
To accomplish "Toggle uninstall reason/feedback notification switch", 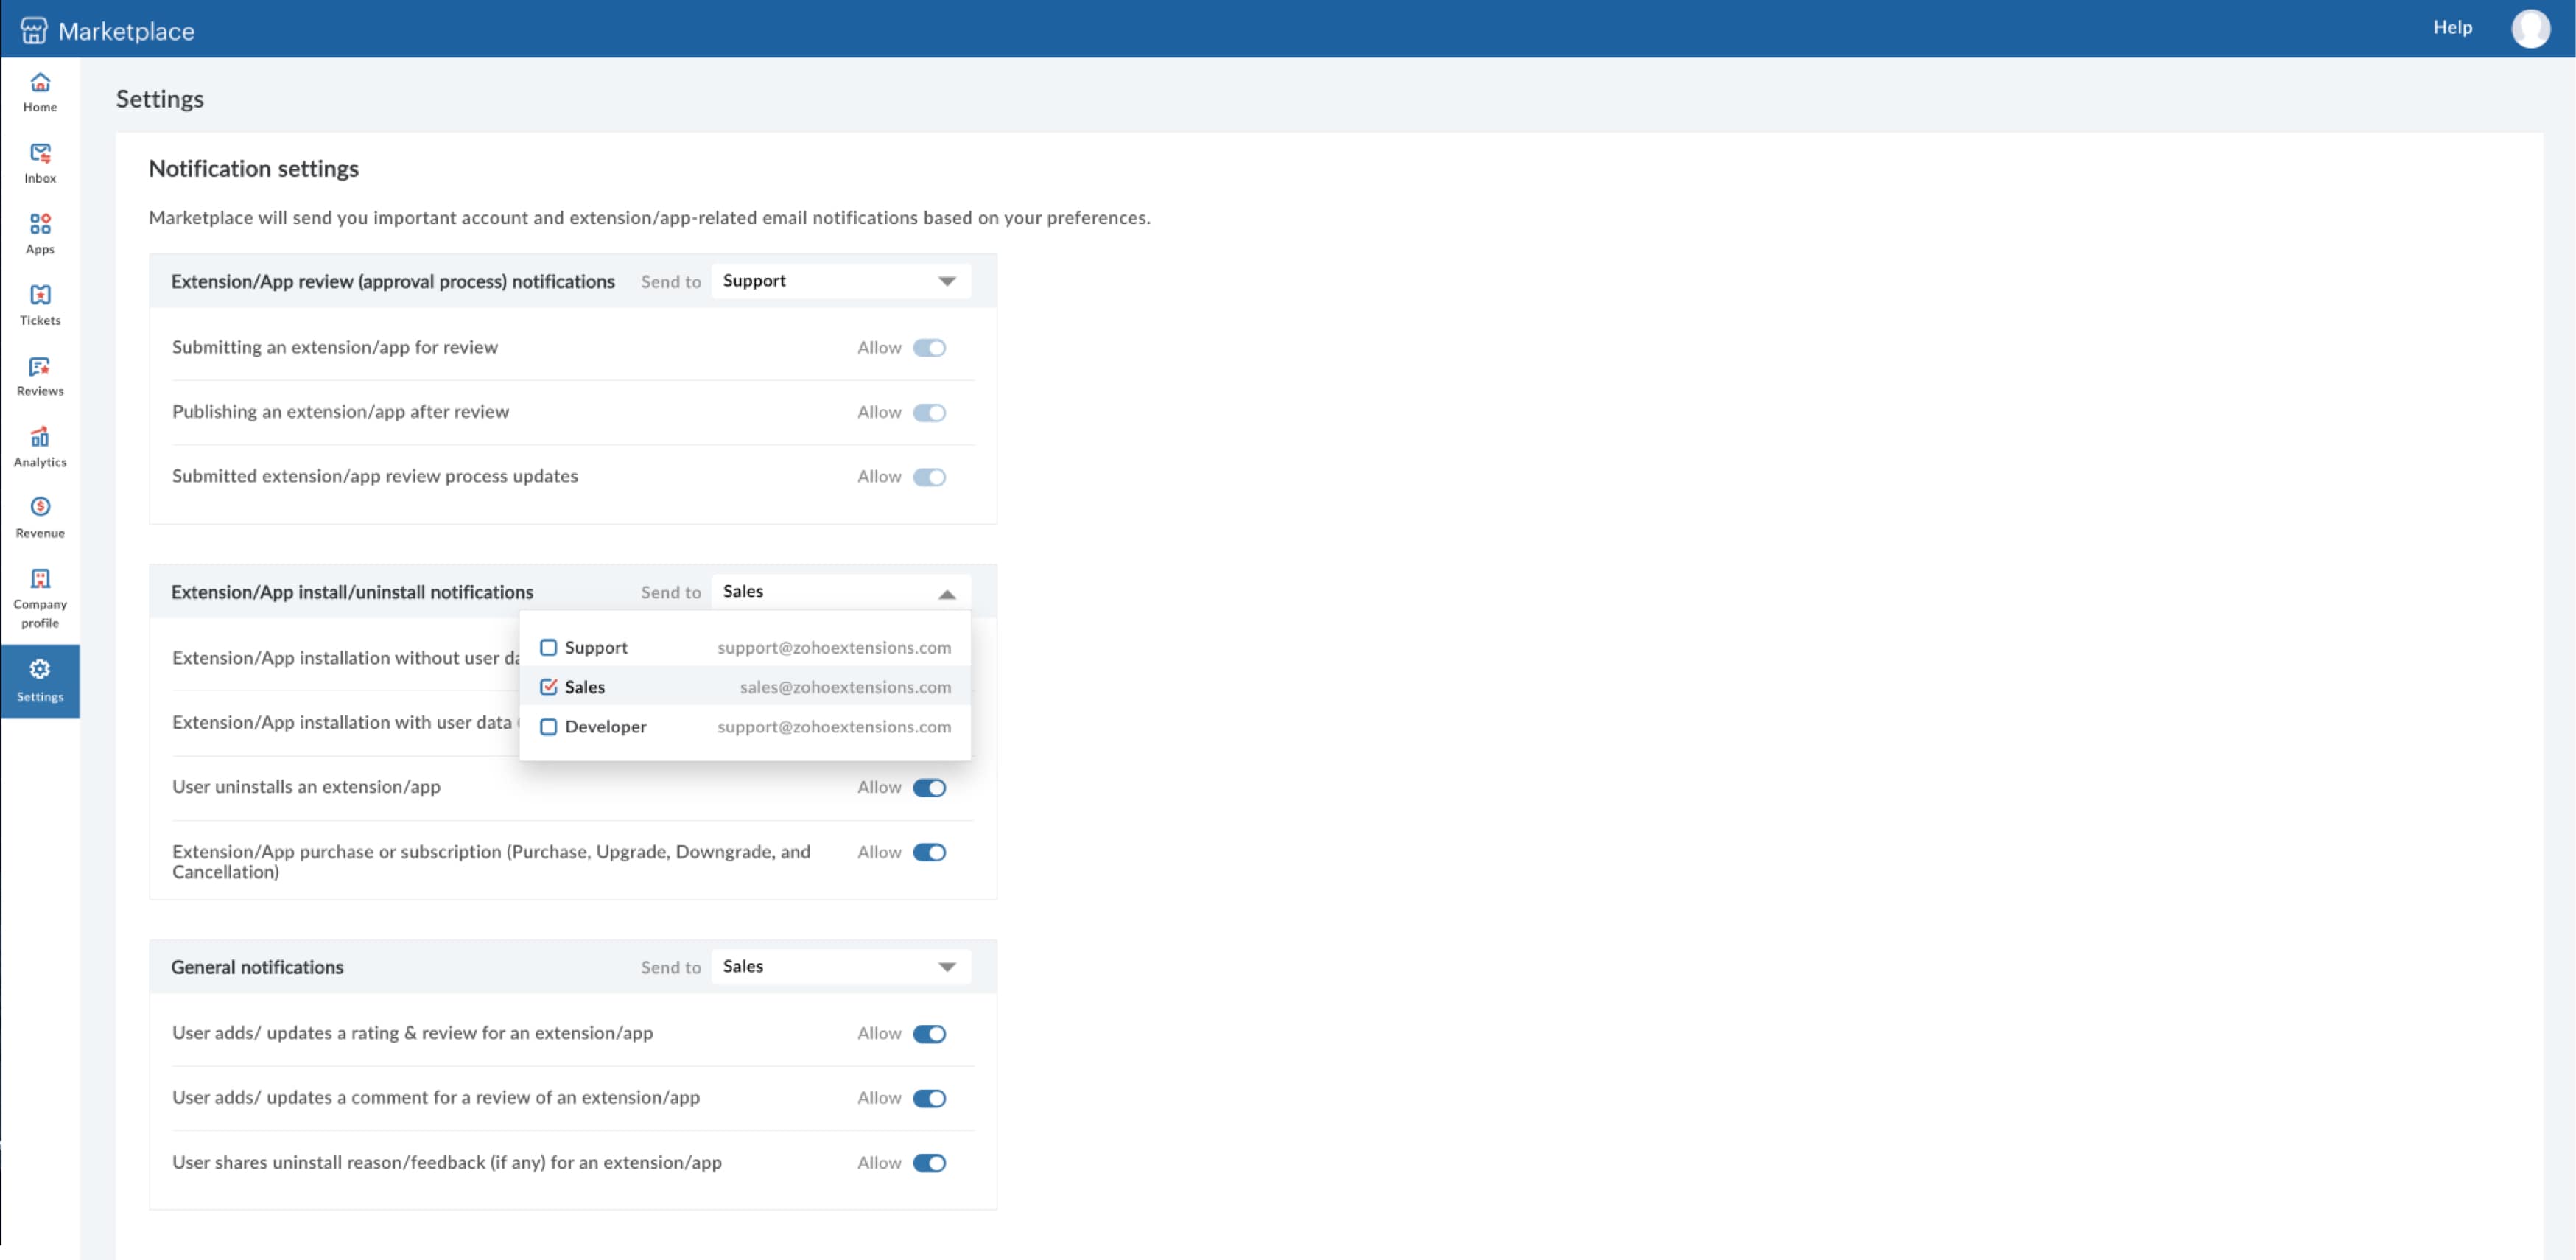I will click(929, 1163).
